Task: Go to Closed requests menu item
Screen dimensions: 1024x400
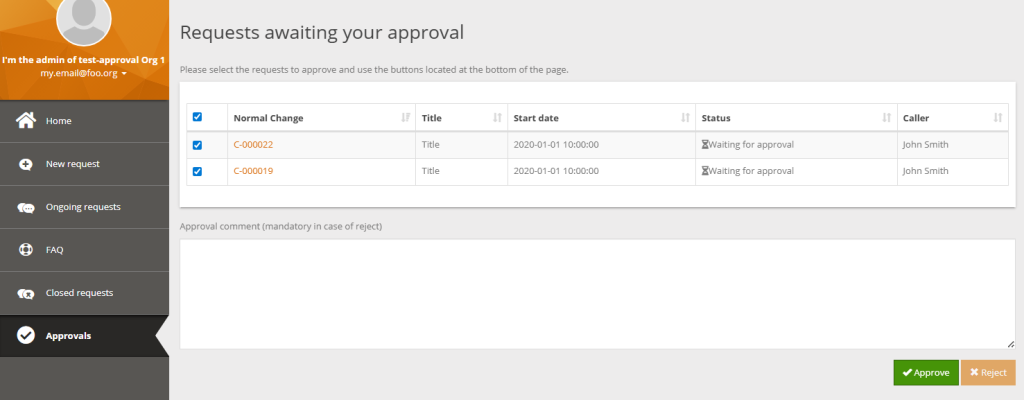Action: [x=79, y=293]
